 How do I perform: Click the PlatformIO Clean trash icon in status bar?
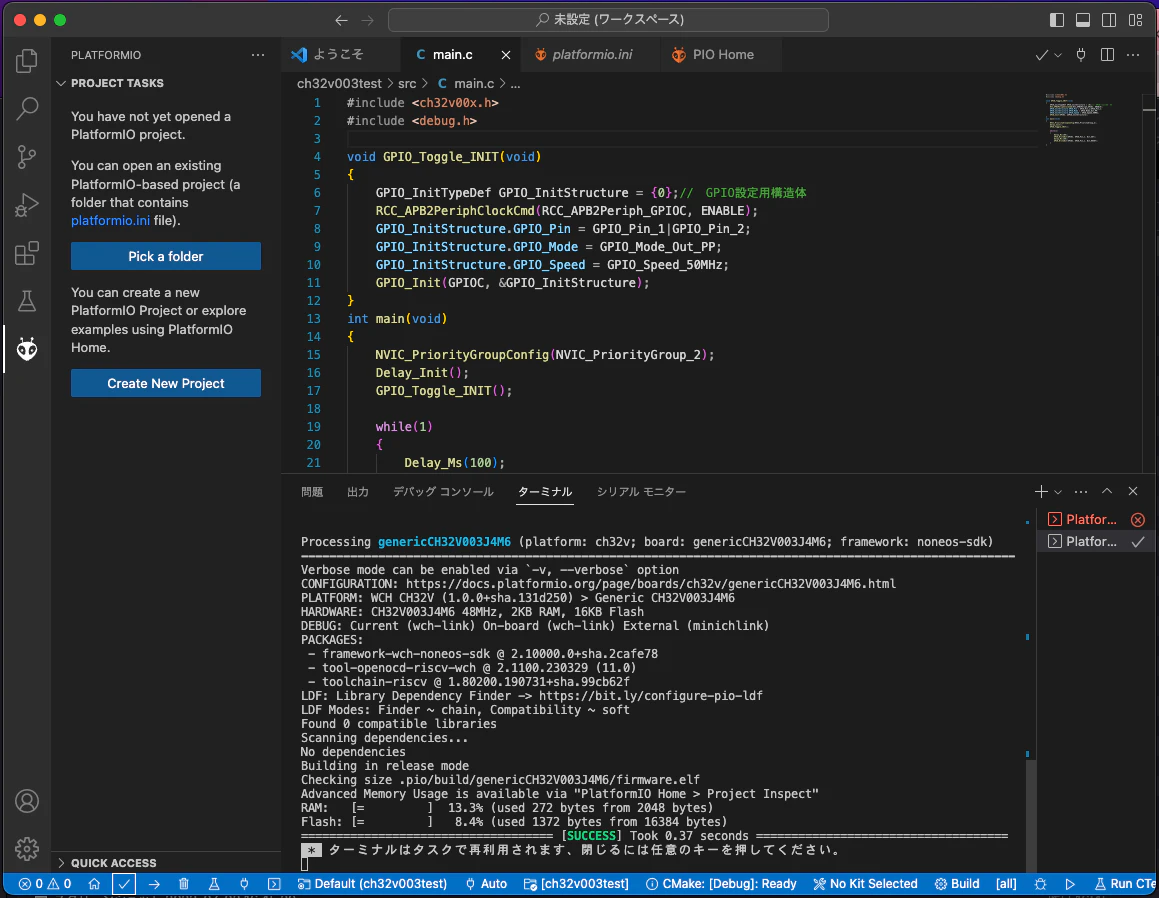(x=184, y=884)
